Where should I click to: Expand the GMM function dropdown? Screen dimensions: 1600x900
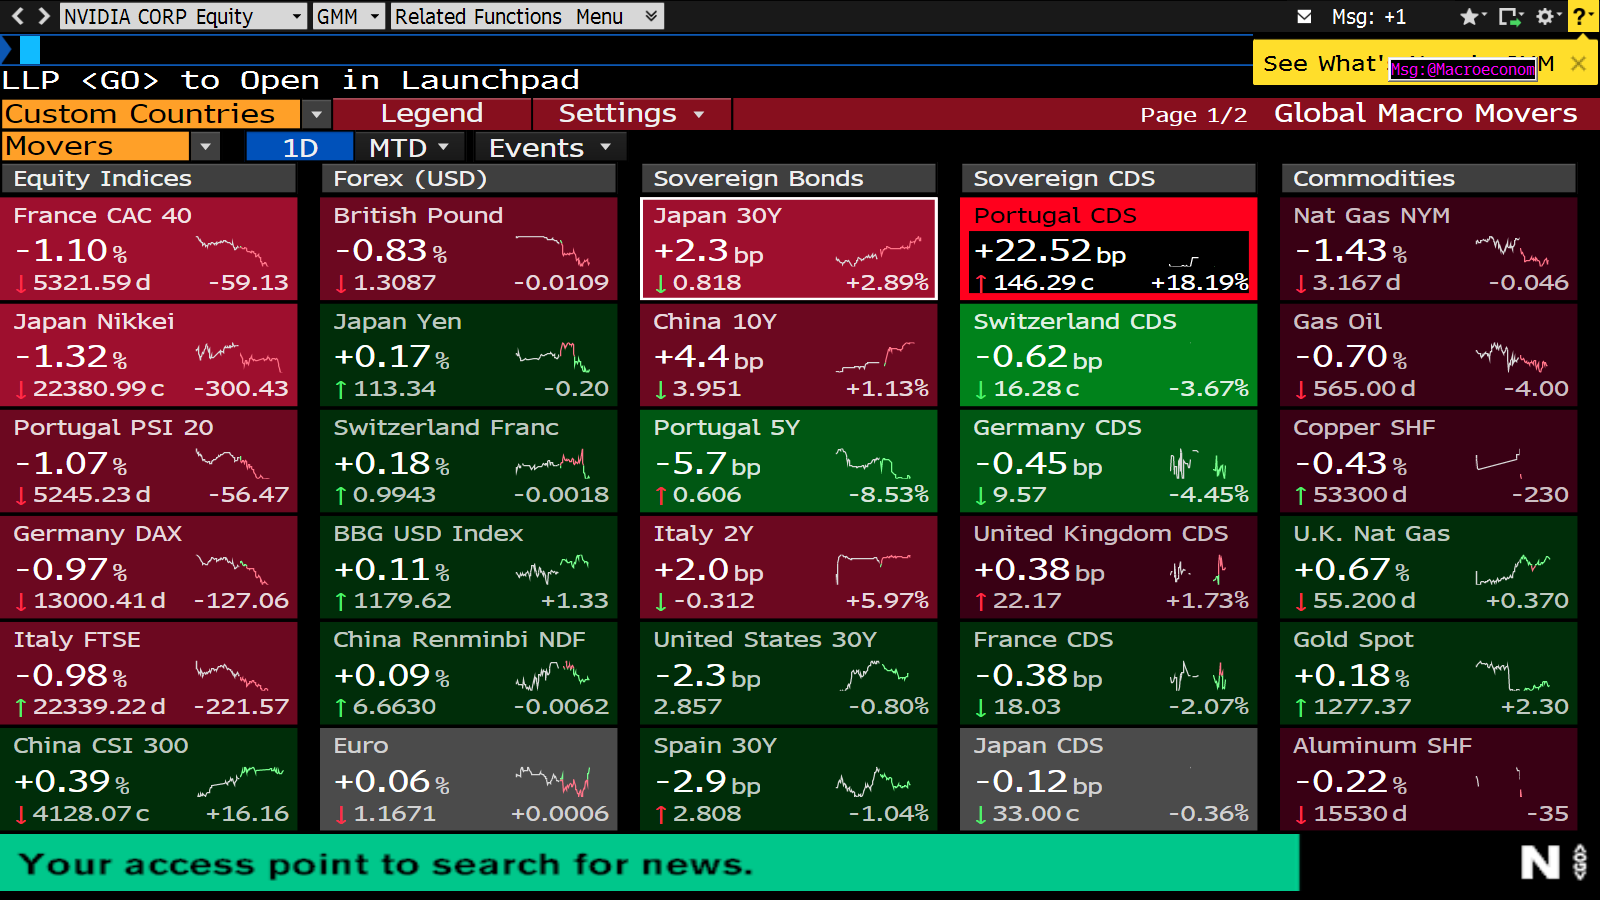375,16
